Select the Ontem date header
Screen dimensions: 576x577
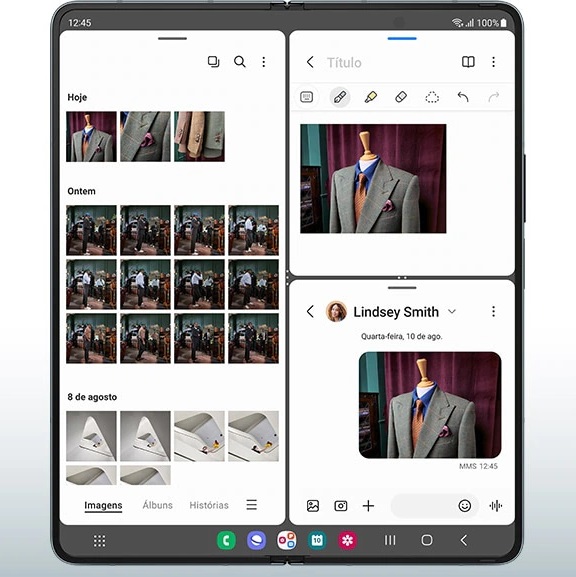81,191
